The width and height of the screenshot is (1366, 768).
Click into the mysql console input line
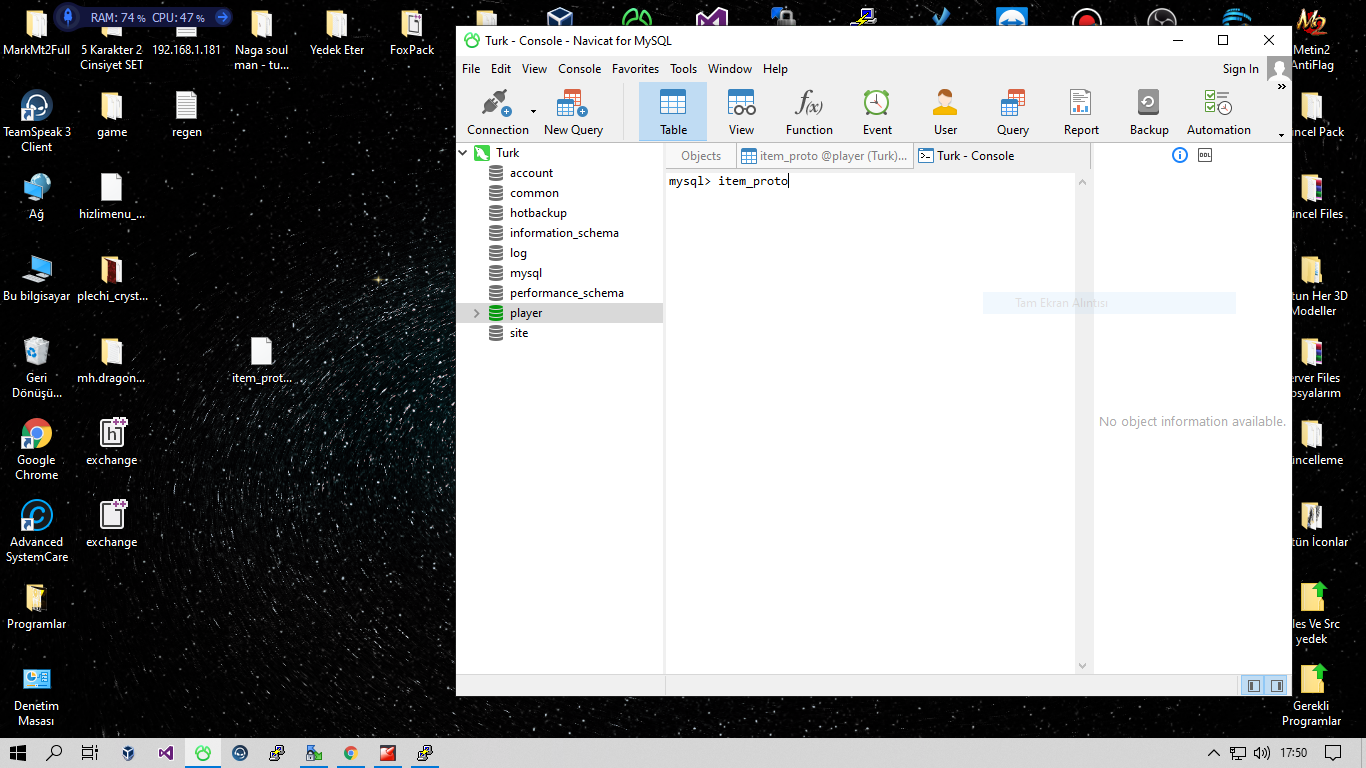pos(870,182)
